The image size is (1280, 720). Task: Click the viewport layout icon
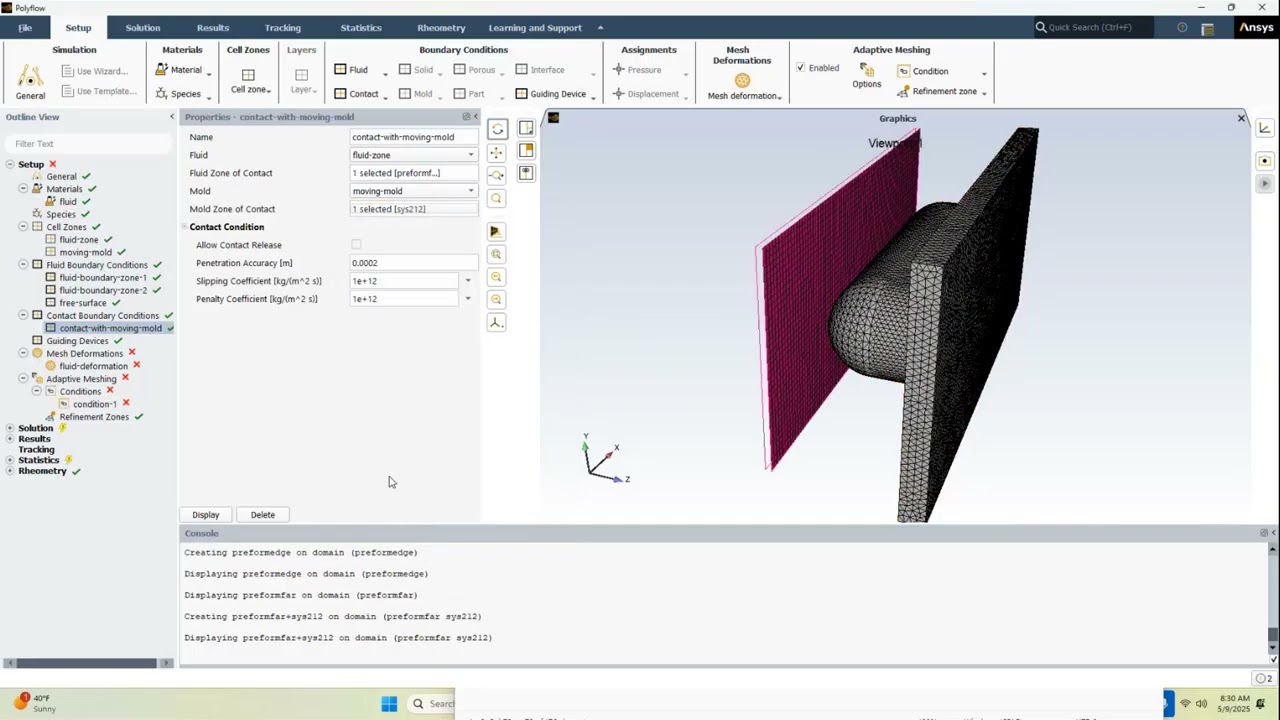tap(527, 128)
